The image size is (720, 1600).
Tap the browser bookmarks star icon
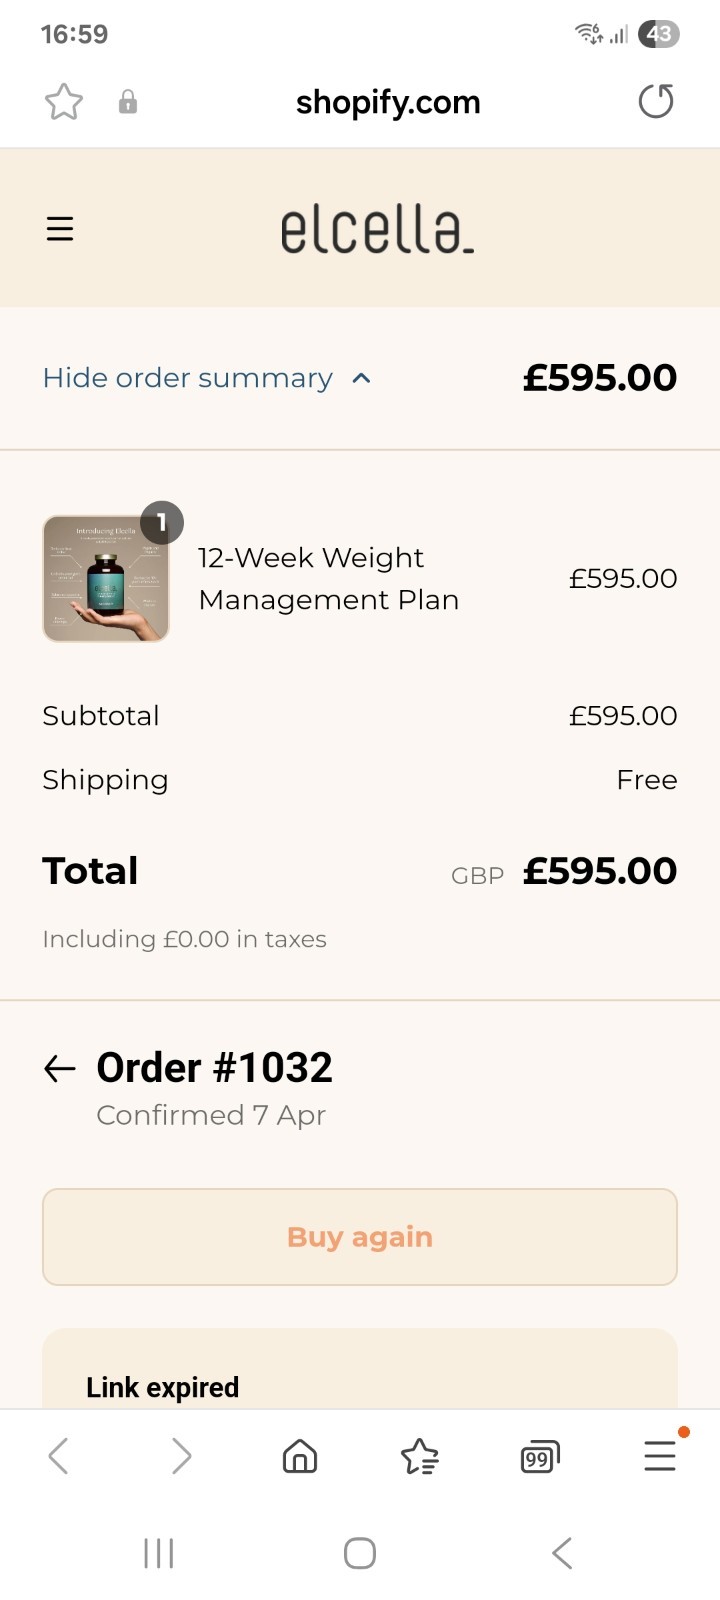[419, 1456]
